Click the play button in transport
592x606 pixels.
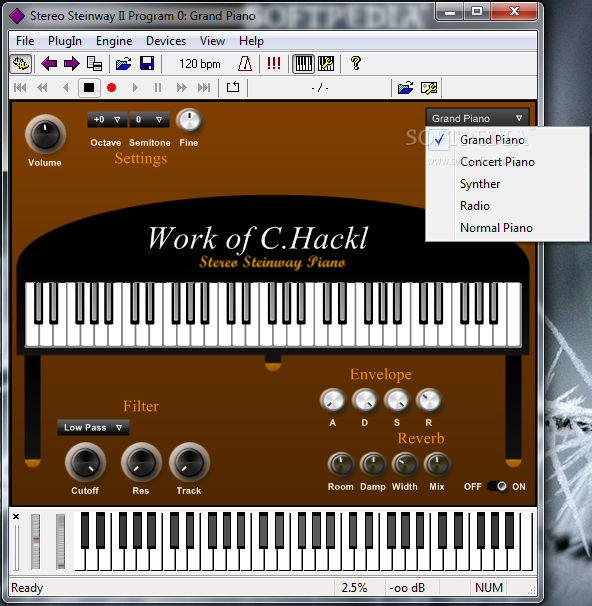135,88
